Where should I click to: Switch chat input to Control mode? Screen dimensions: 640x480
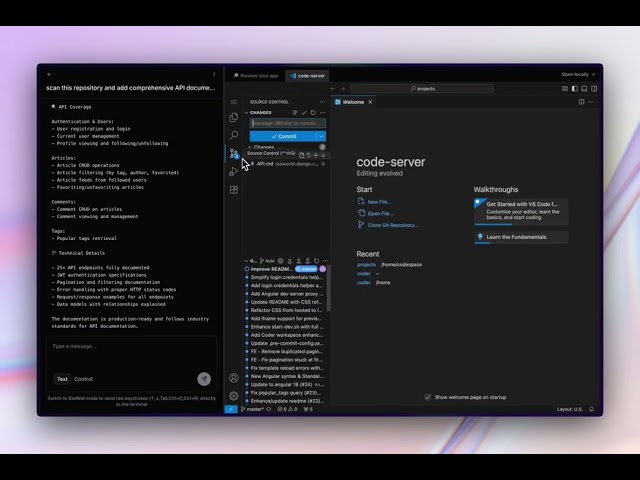pos(83,379)
